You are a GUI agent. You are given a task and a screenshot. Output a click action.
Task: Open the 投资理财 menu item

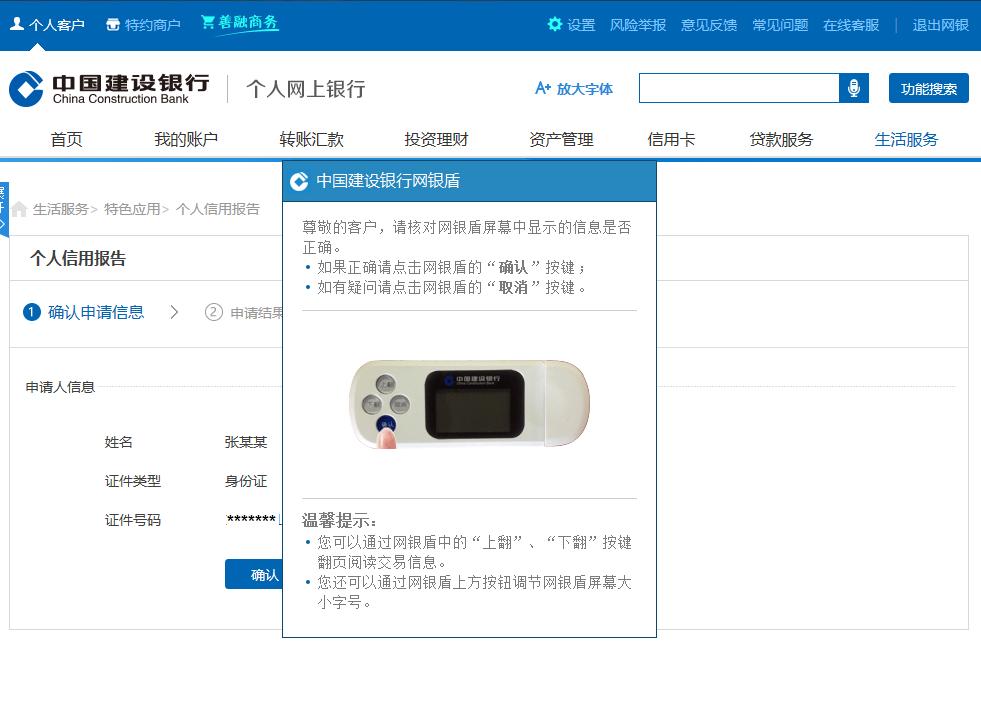coord(435,139)
